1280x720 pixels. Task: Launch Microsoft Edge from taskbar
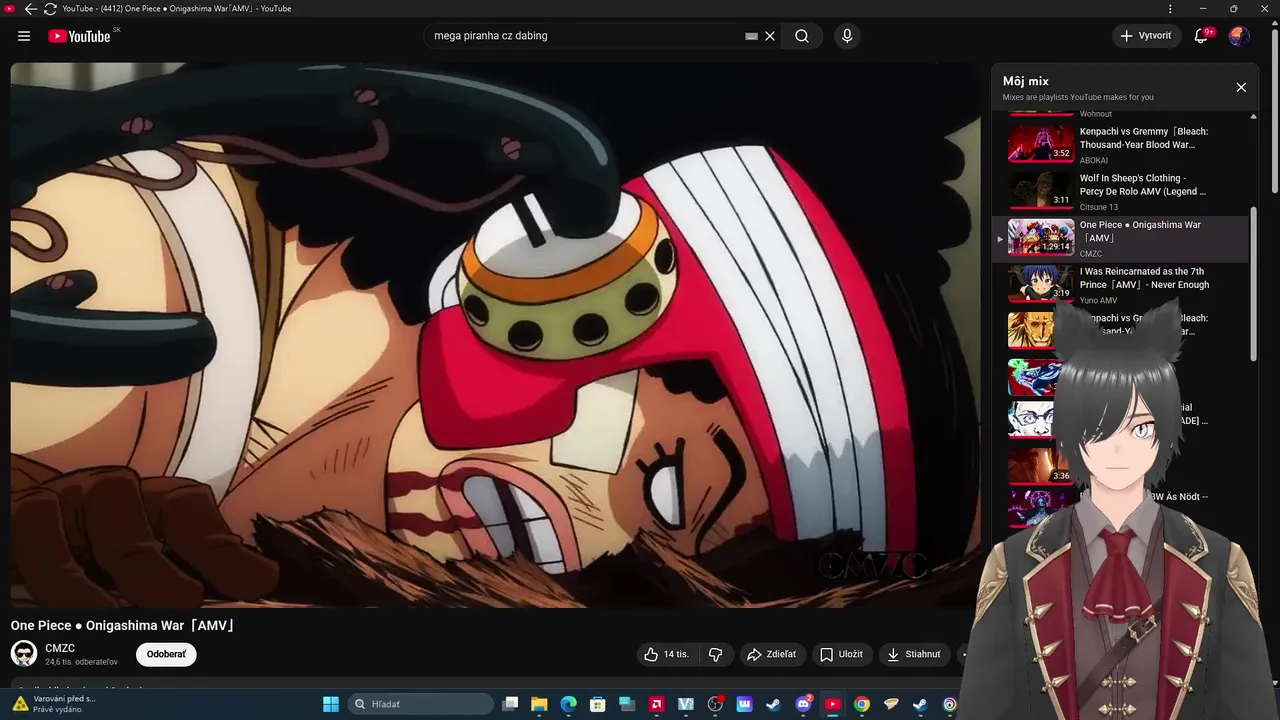pos(568,704)
